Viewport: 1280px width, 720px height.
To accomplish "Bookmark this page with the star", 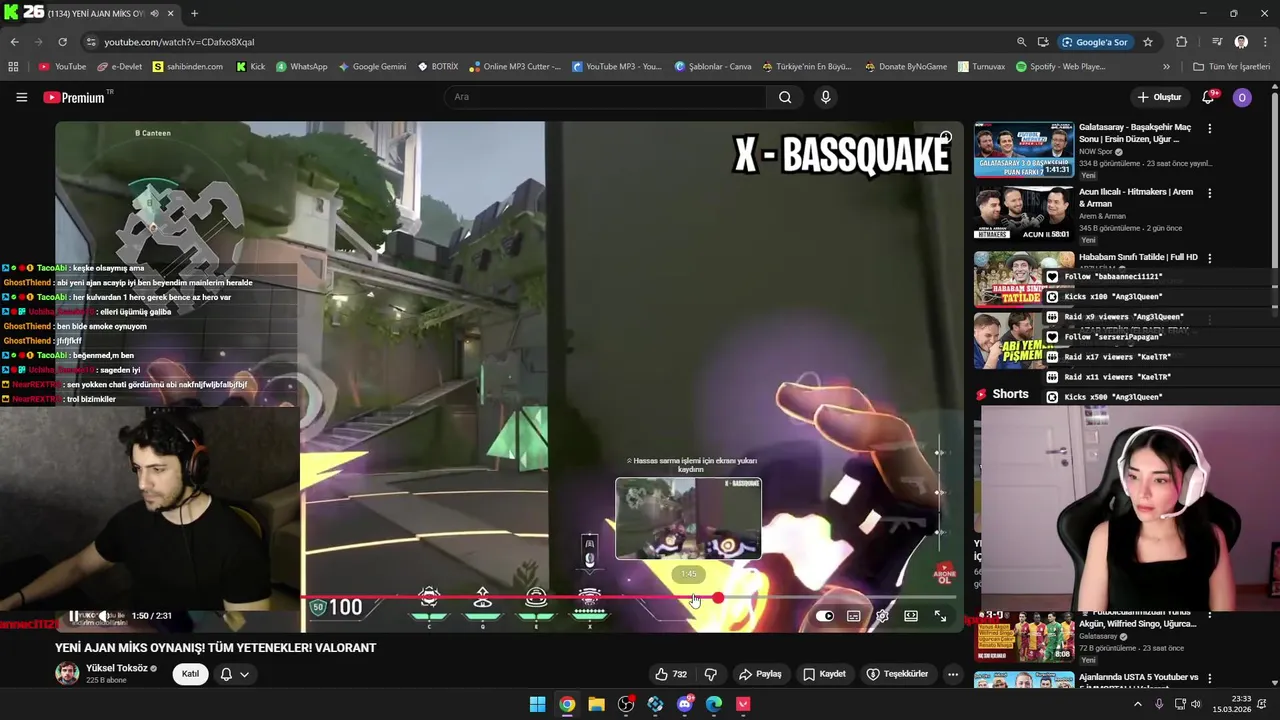I will coord(1148,42).
